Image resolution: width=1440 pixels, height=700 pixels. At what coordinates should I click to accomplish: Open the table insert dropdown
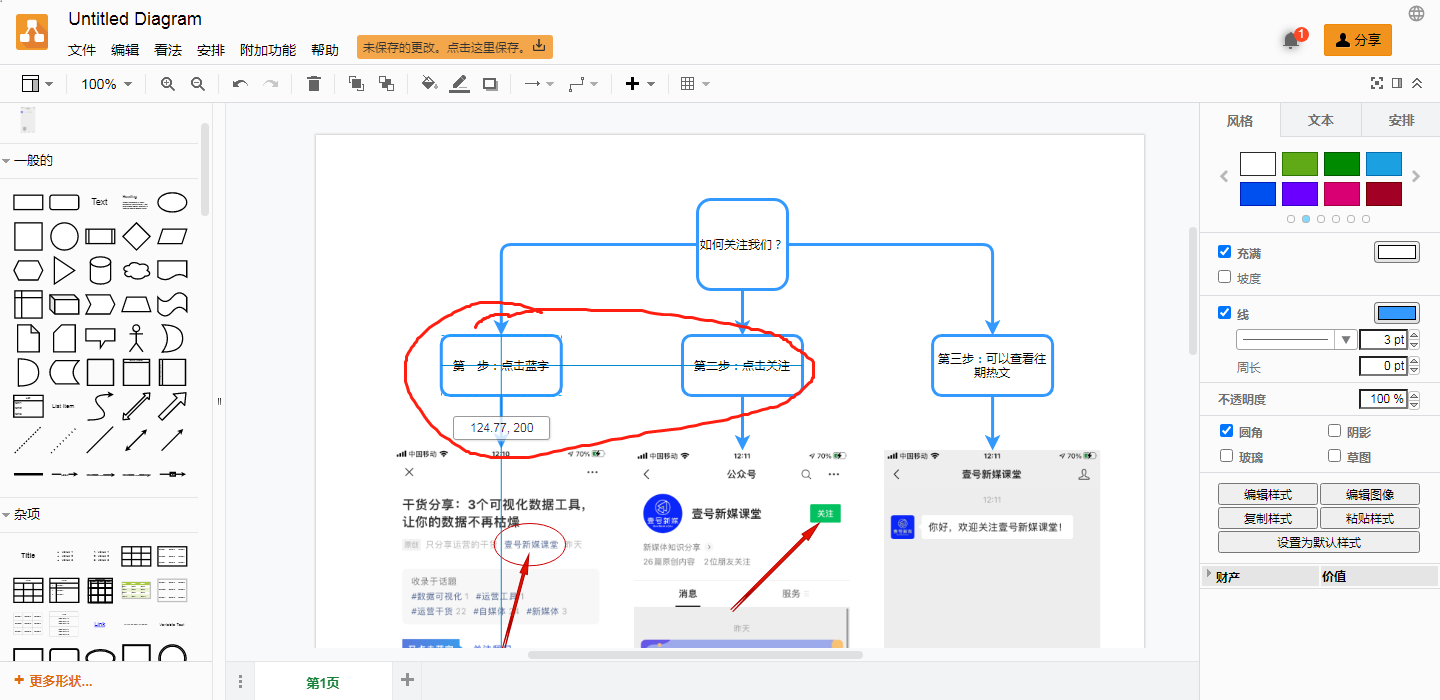[x=695, y=84]
